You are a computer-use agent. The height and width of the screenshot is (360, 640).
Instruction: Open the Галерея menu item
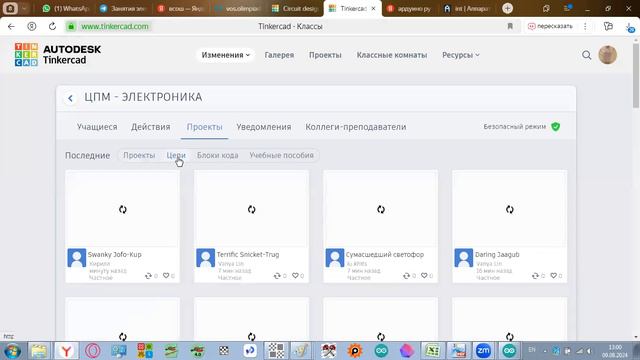pos(279,55)
